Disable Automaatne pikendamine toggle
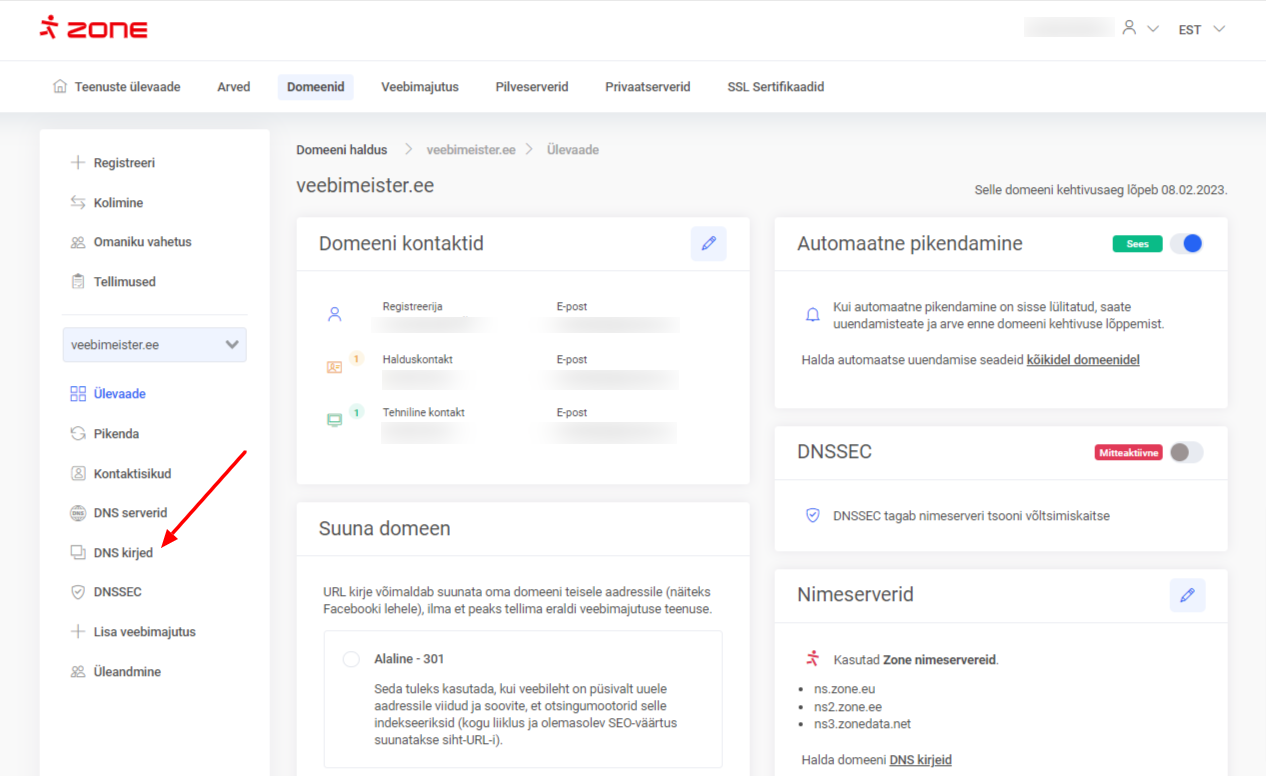 click(1186, 244)
